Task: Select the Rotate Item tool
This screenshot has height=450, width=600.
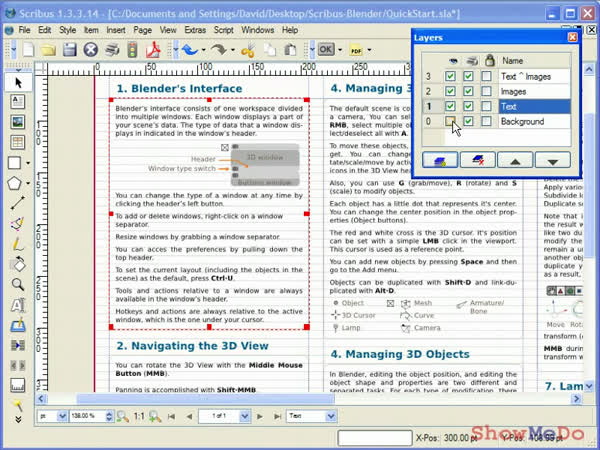Action: point(18,264)
